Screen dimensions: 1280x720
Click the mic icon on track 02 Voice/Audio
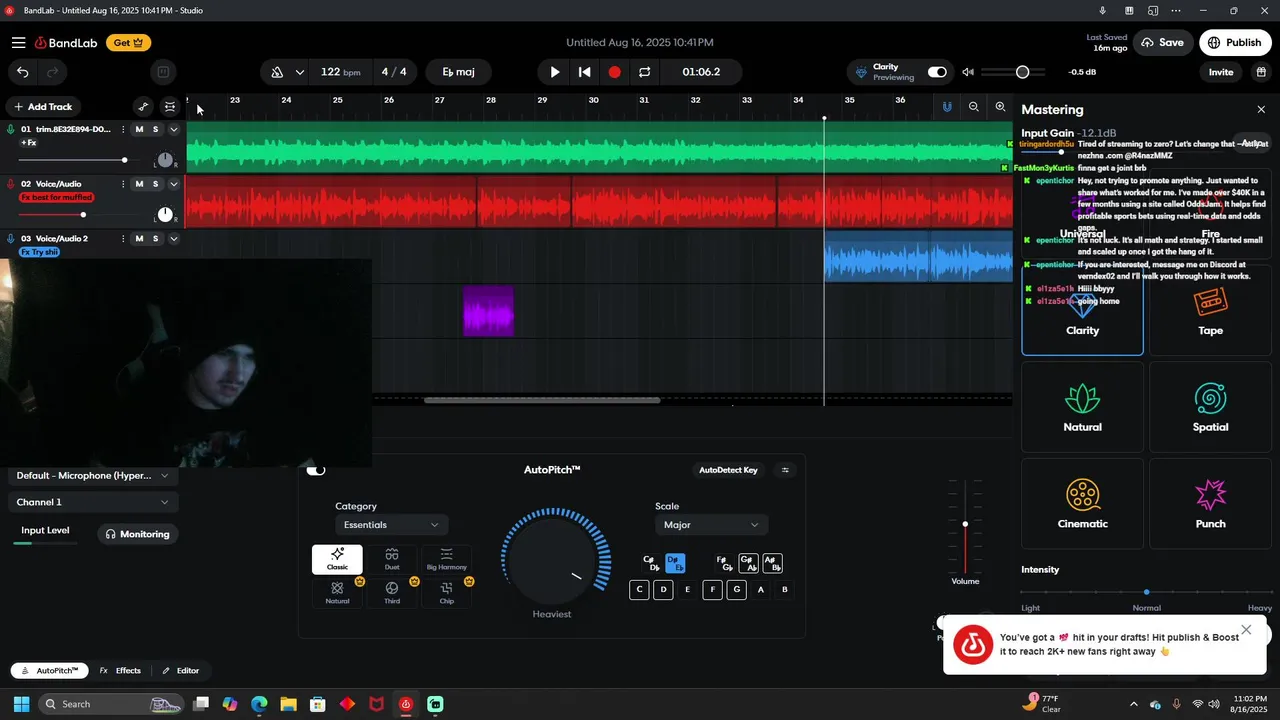(10, 184)
